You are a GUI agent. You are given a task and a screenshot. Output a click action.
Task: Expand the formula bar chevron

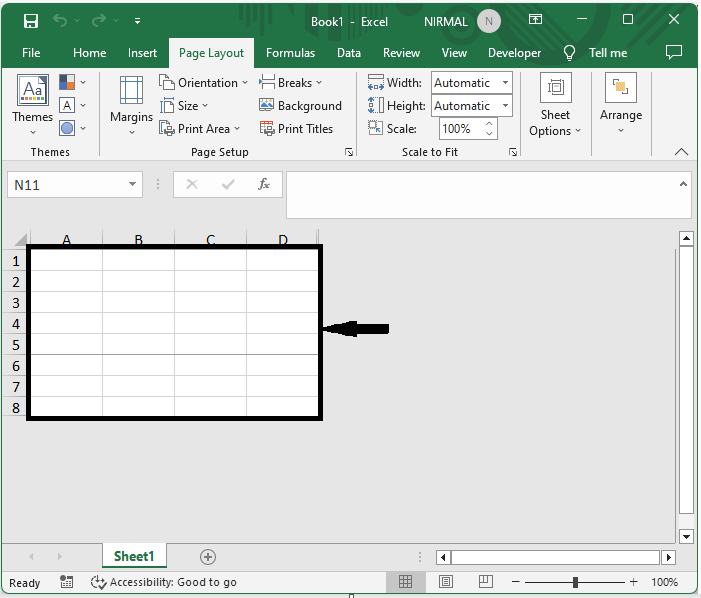coord(683,184)
